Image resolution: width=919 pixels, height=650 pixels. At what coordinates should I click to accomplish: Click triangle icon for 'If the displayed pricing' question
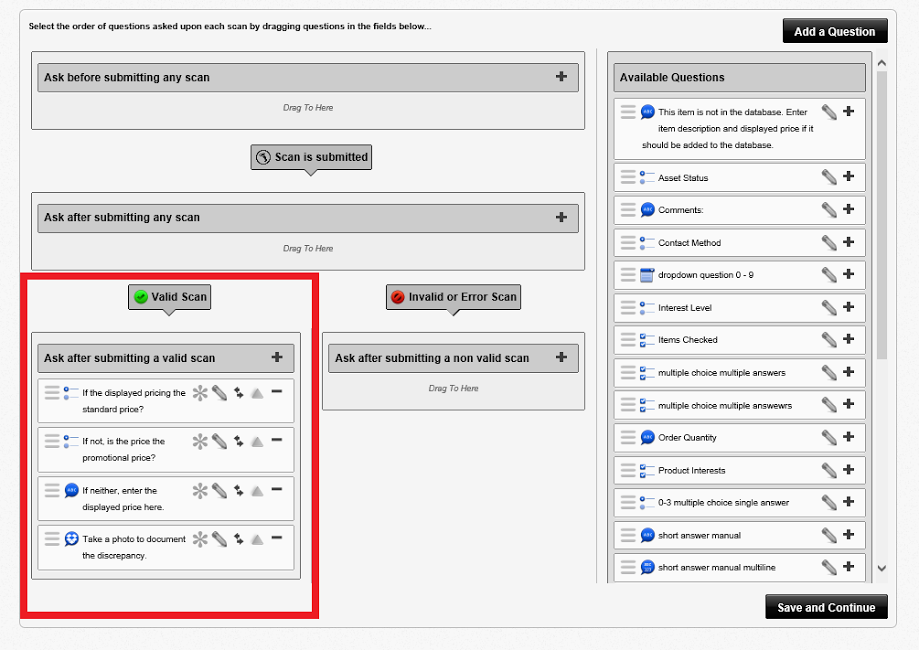[x=257, y=393]
